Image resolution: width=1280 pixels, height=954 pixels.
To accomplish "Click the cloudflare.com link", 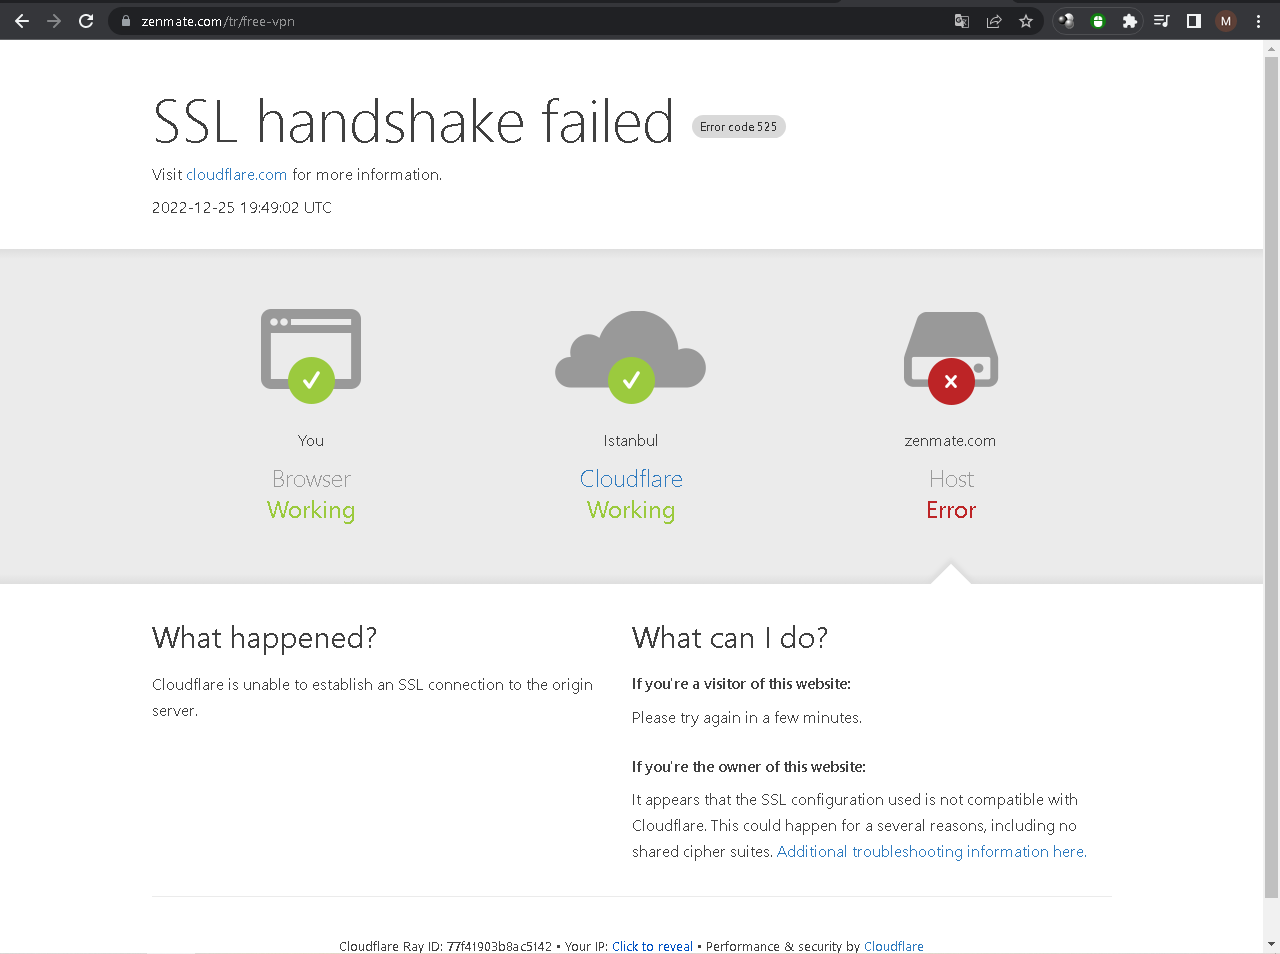I will pyautogui.click(x=236, y=175).
